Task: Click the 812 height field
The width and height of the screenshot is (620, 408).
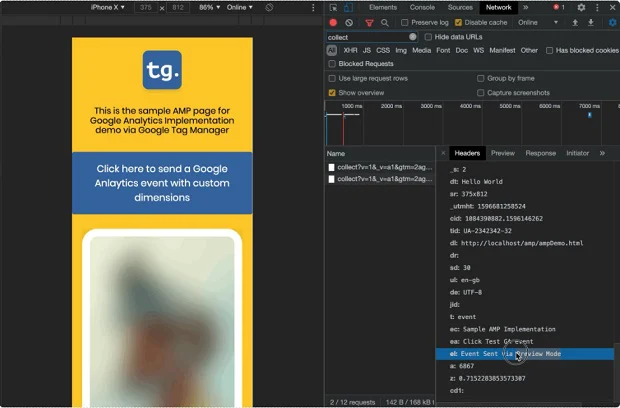Action: [x=178, y=8]
